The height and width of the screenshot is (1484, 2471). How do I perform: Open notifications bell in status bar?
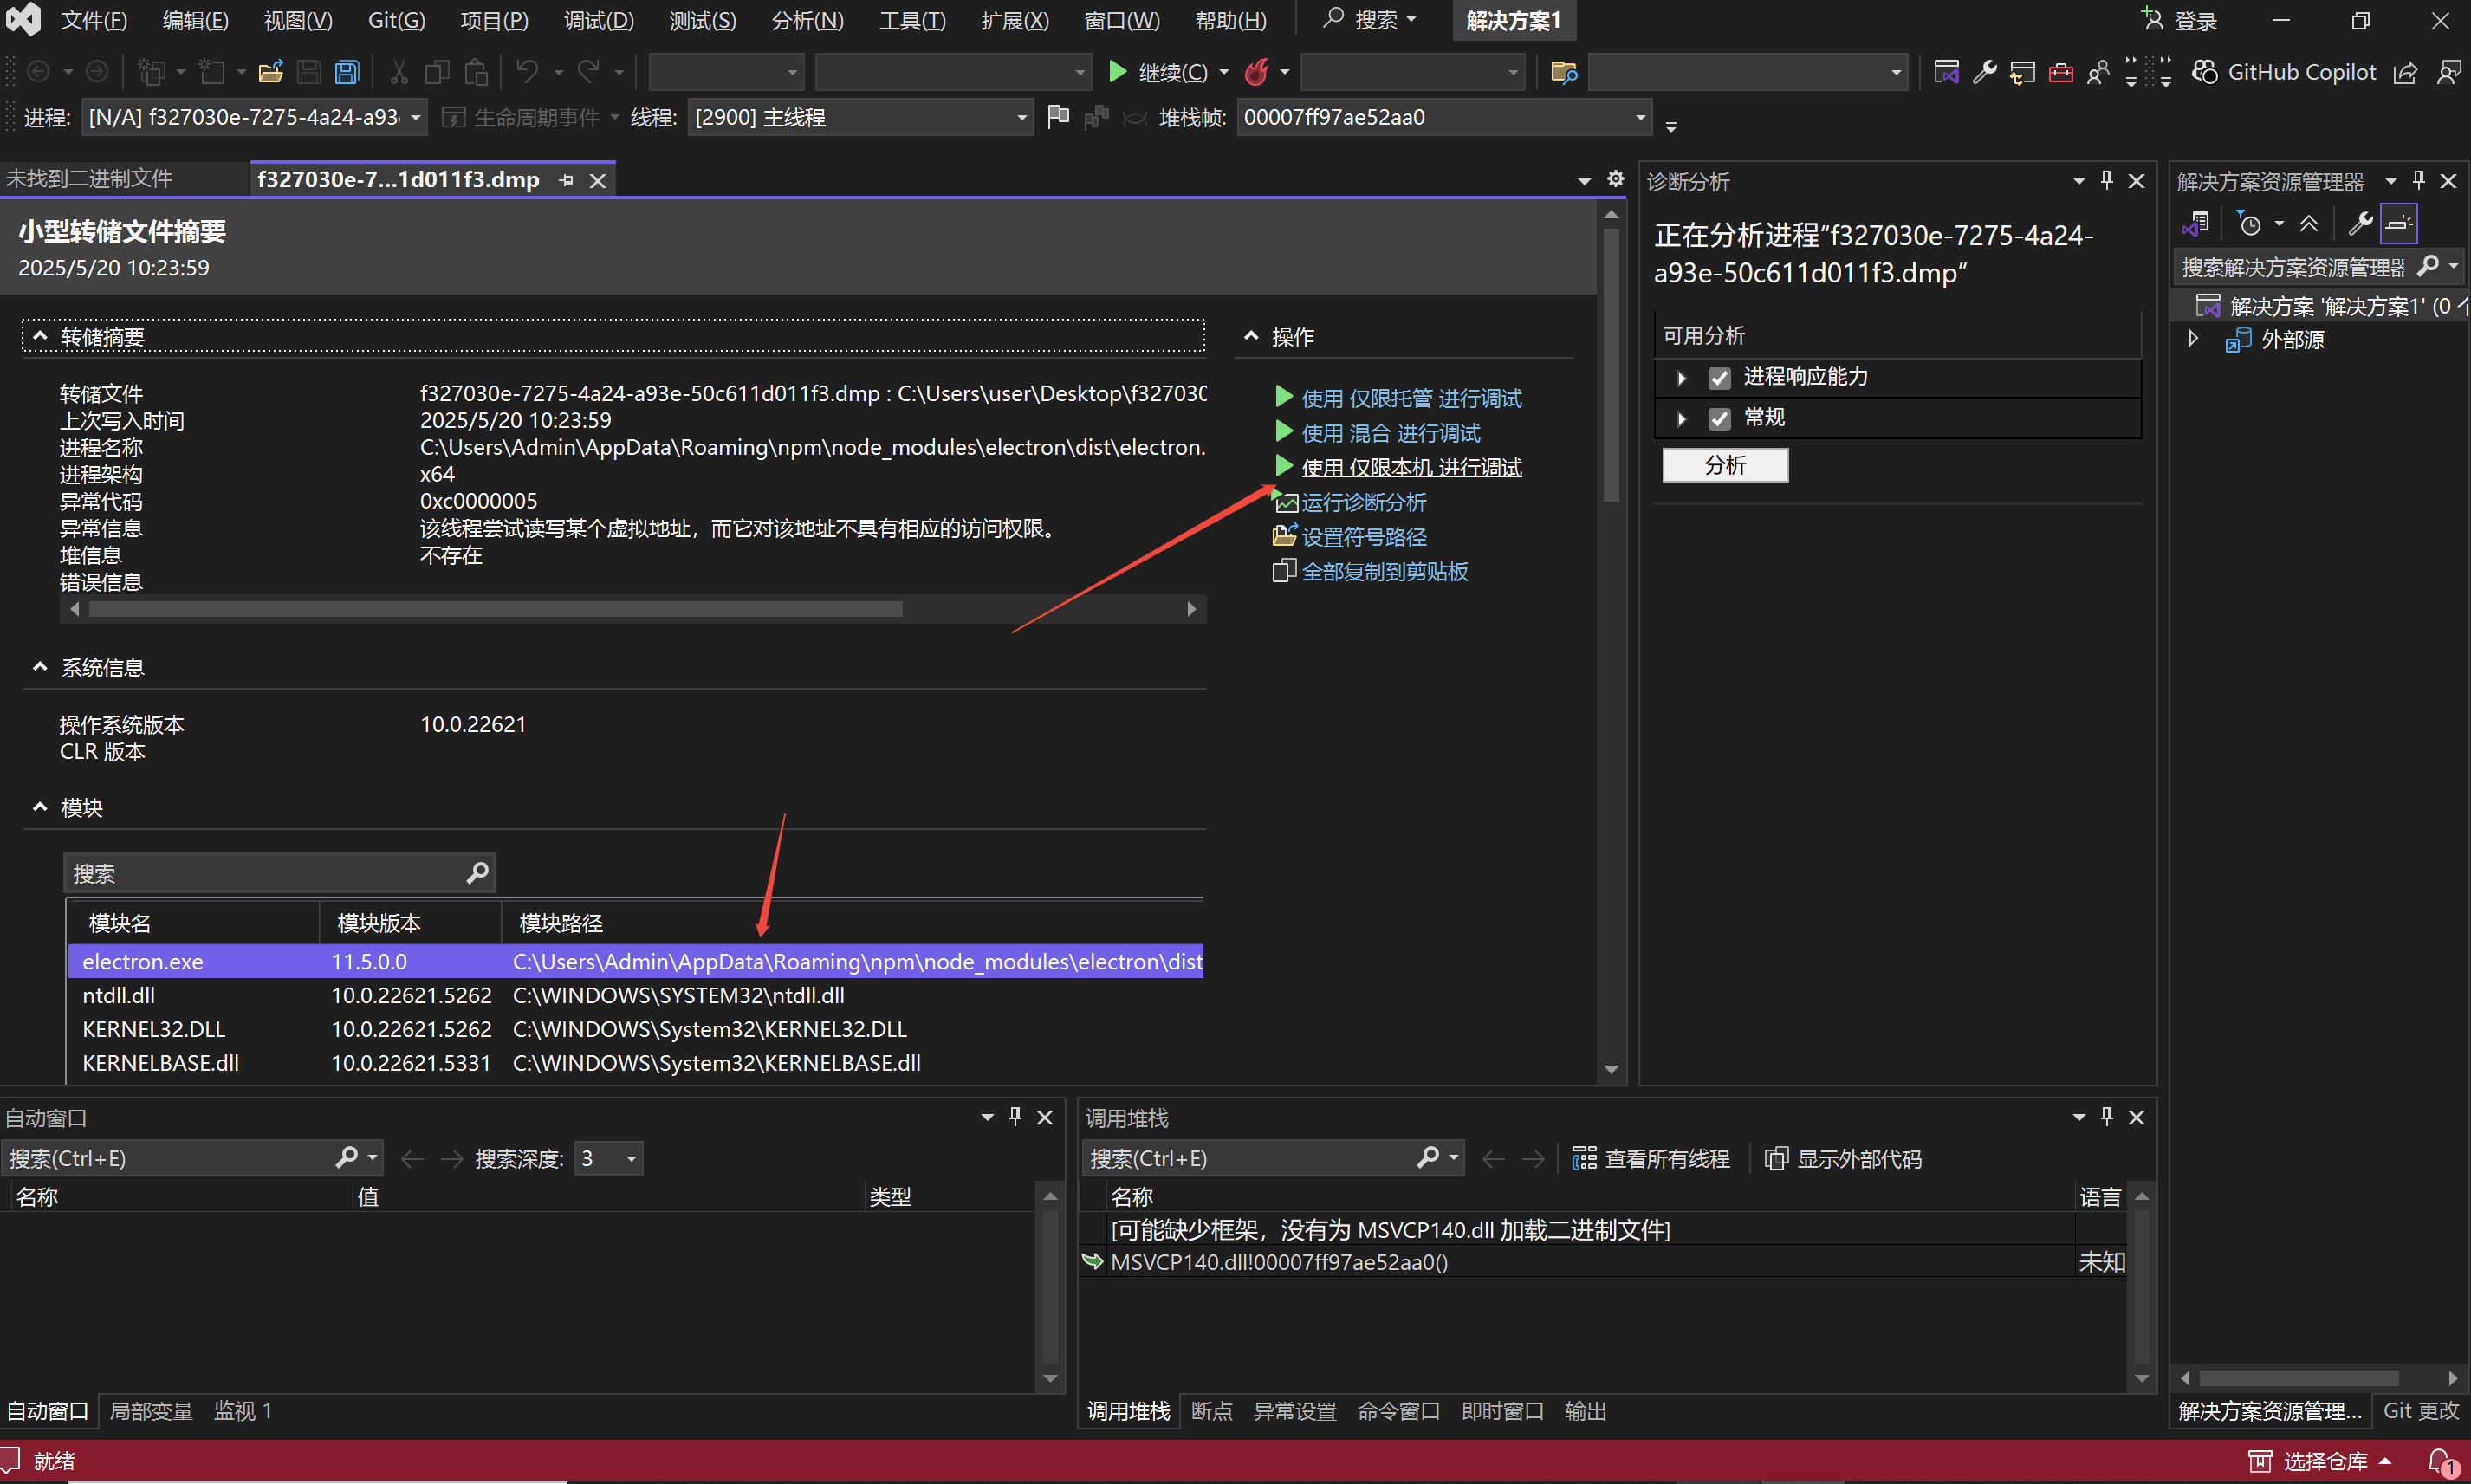coord(2439,1461)
